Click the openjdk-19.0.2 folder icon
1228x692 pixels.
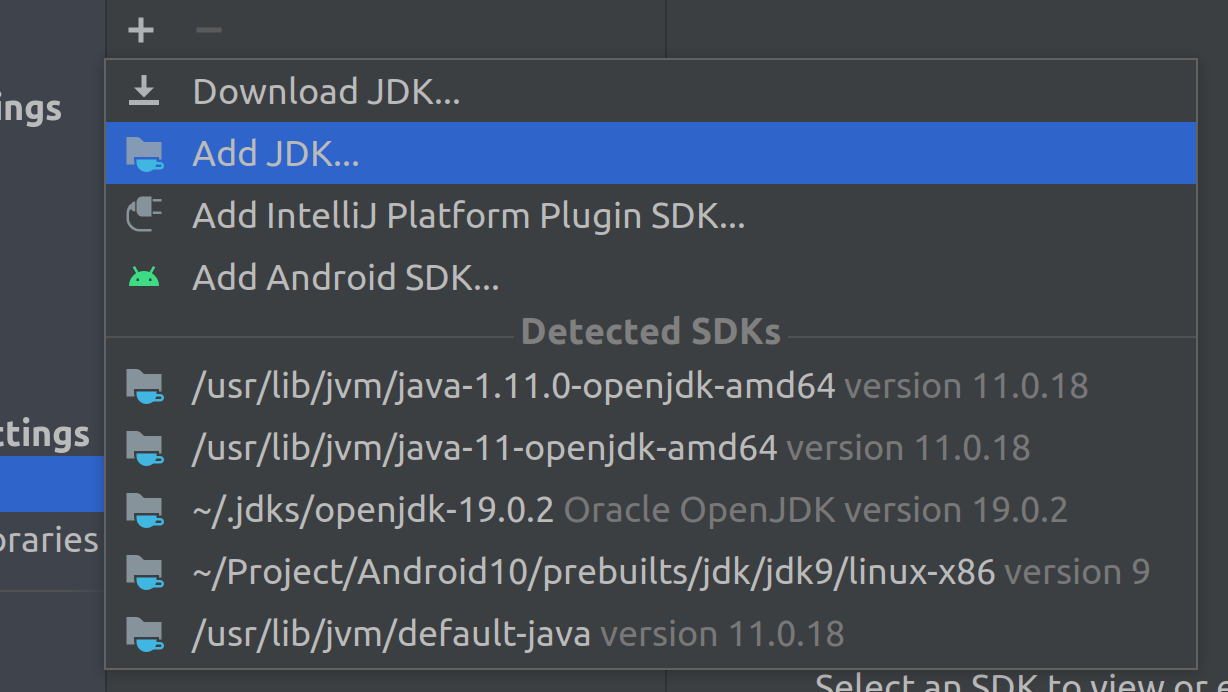pos(145,509)
